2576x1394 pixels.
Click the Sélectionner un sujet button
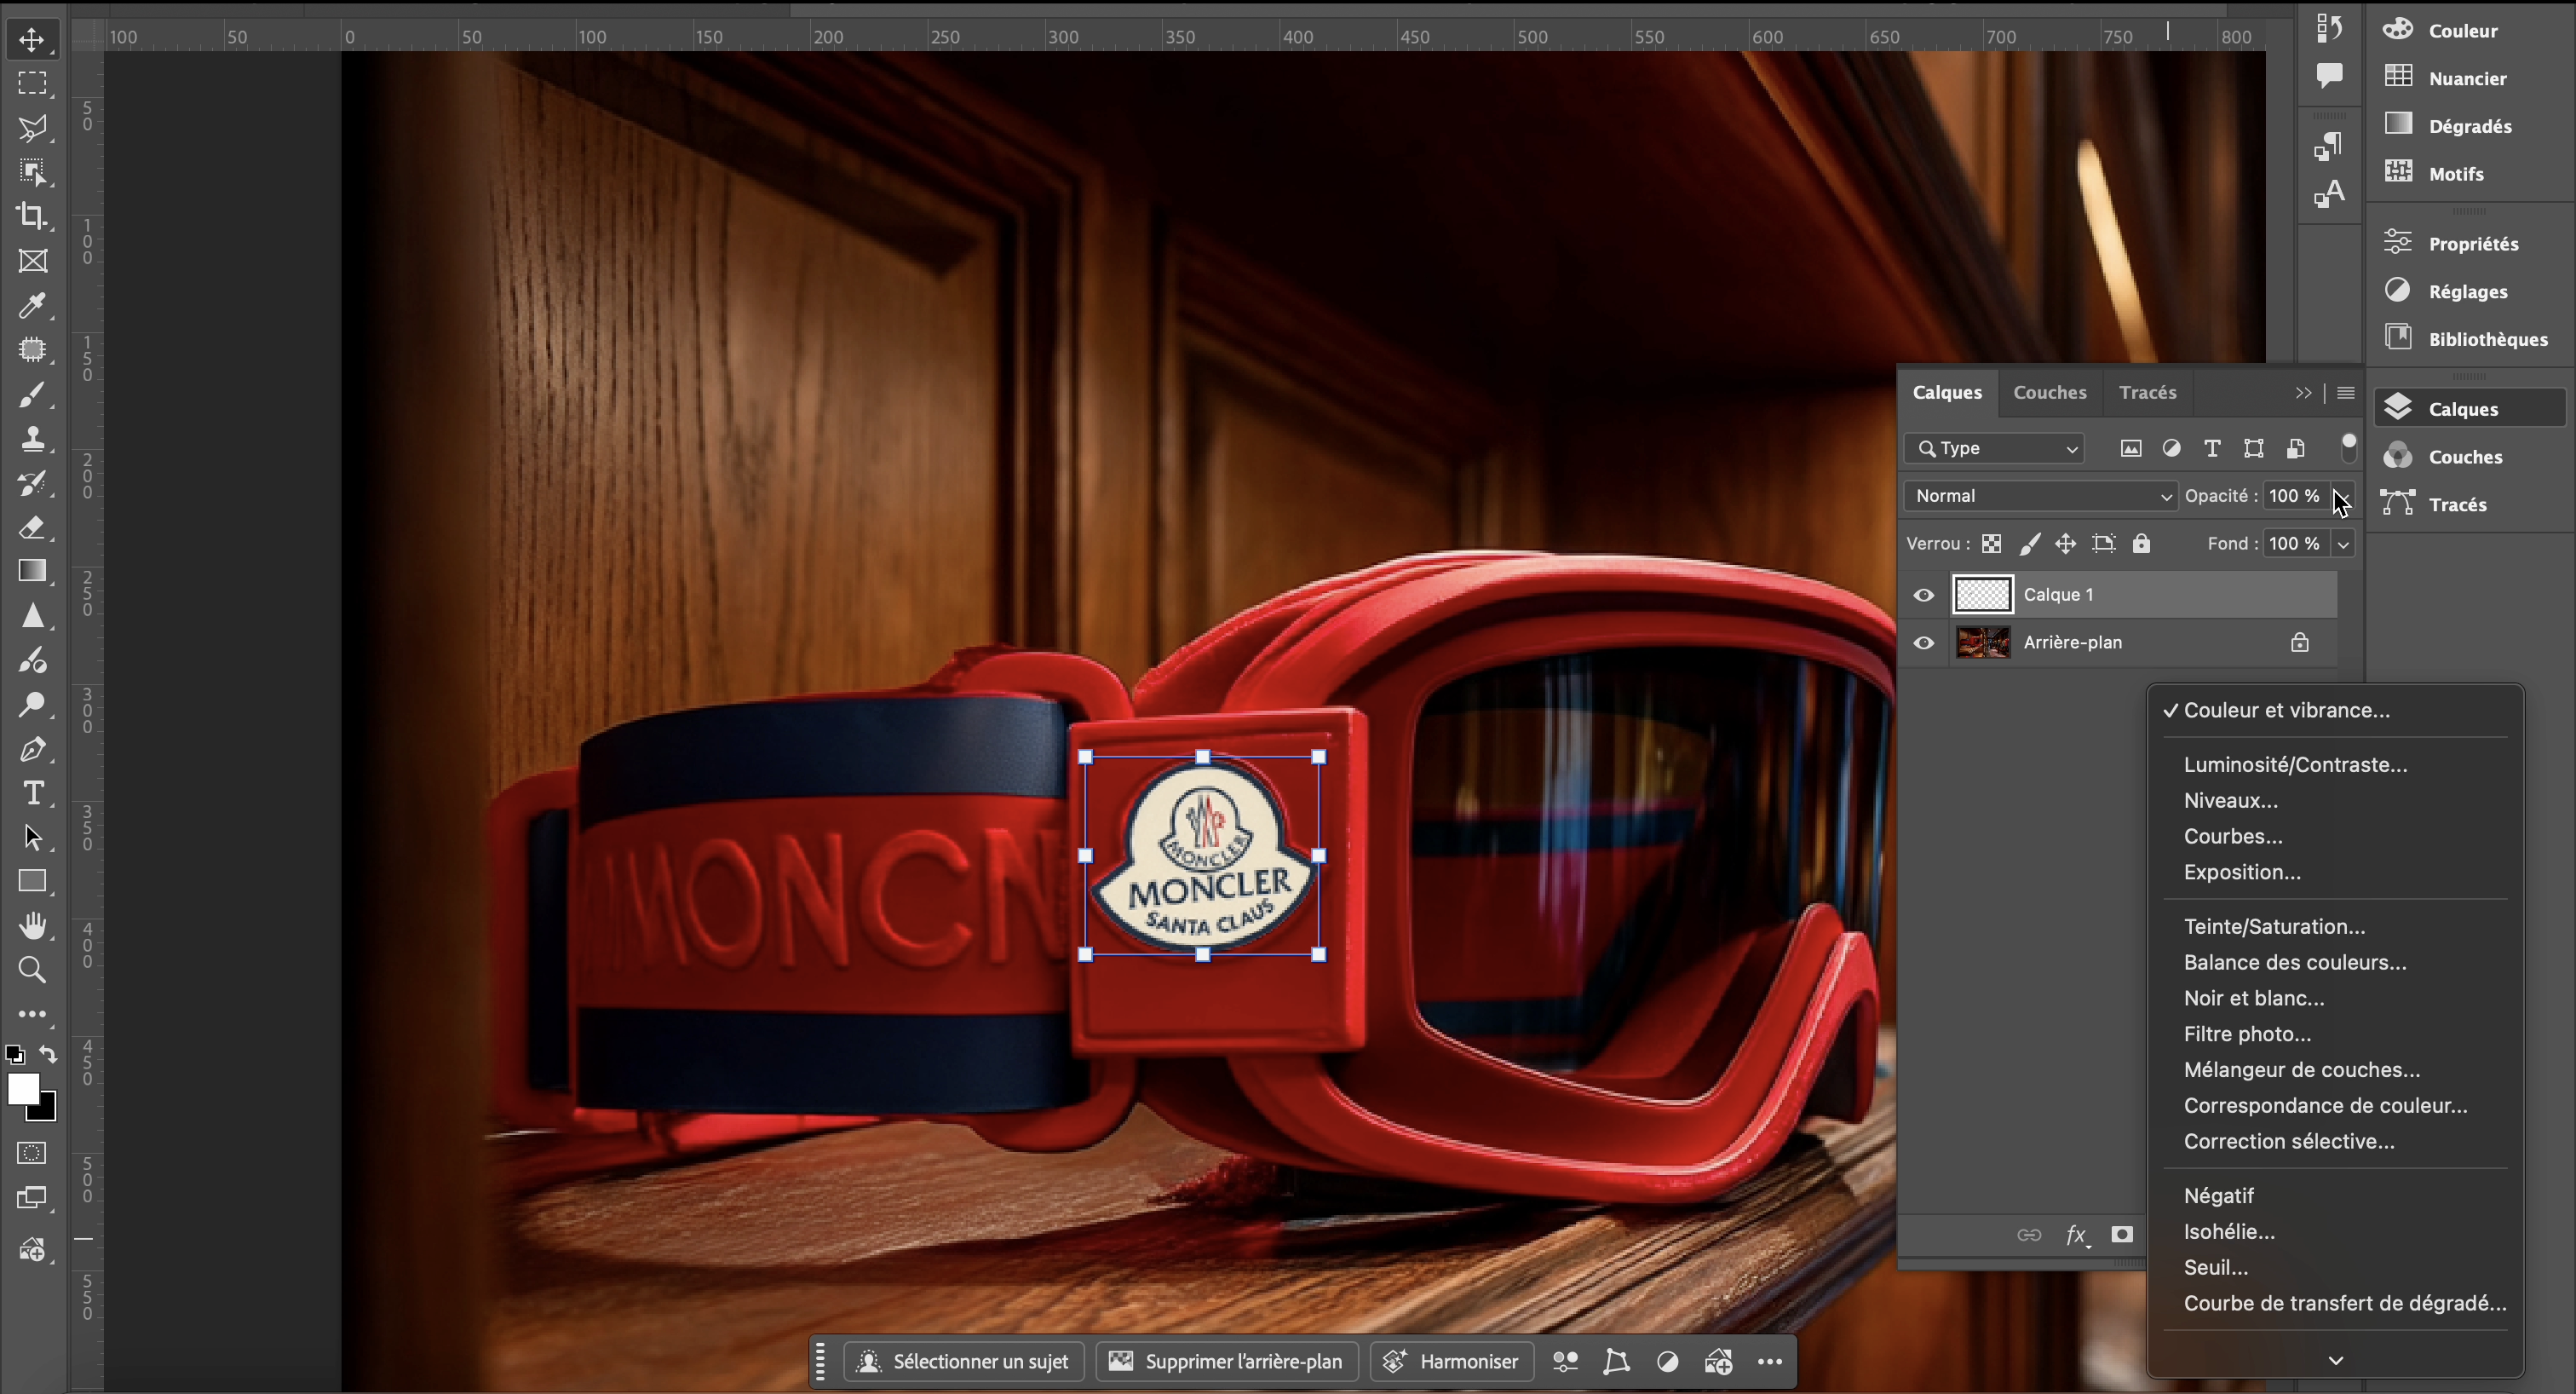pyautogui.click(x=964, y=1361)
